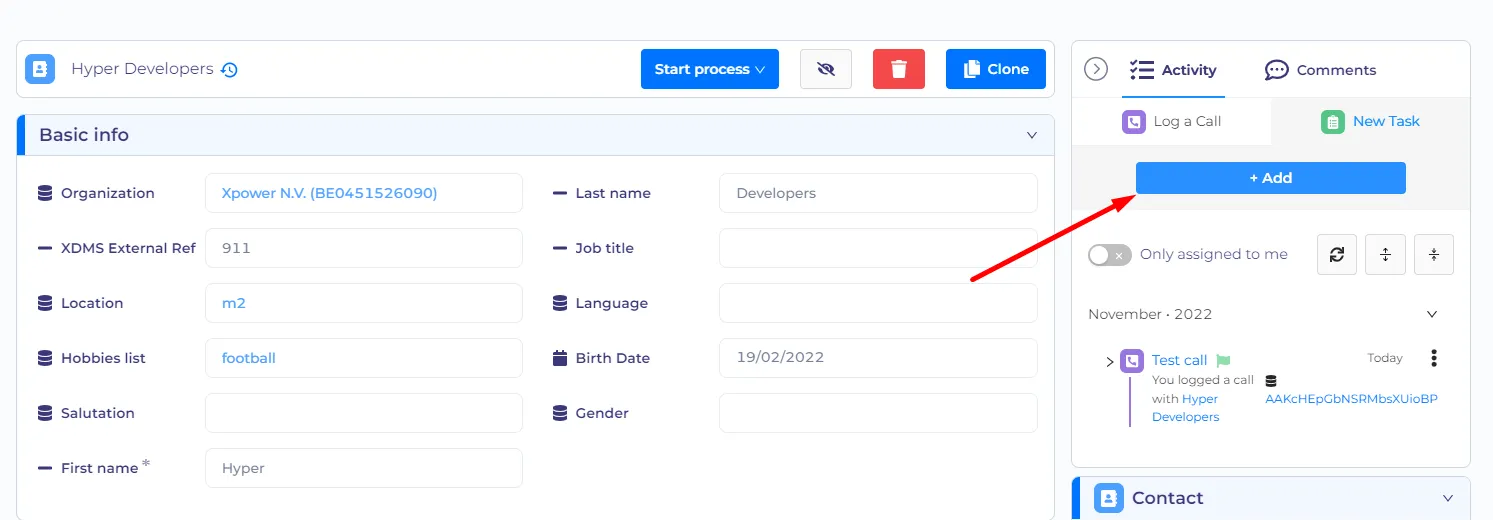Image resolution: width=1493 pixels, height=520 pixels.
Task: Click the empty Job title field
Action: click(x=878, y=248)
